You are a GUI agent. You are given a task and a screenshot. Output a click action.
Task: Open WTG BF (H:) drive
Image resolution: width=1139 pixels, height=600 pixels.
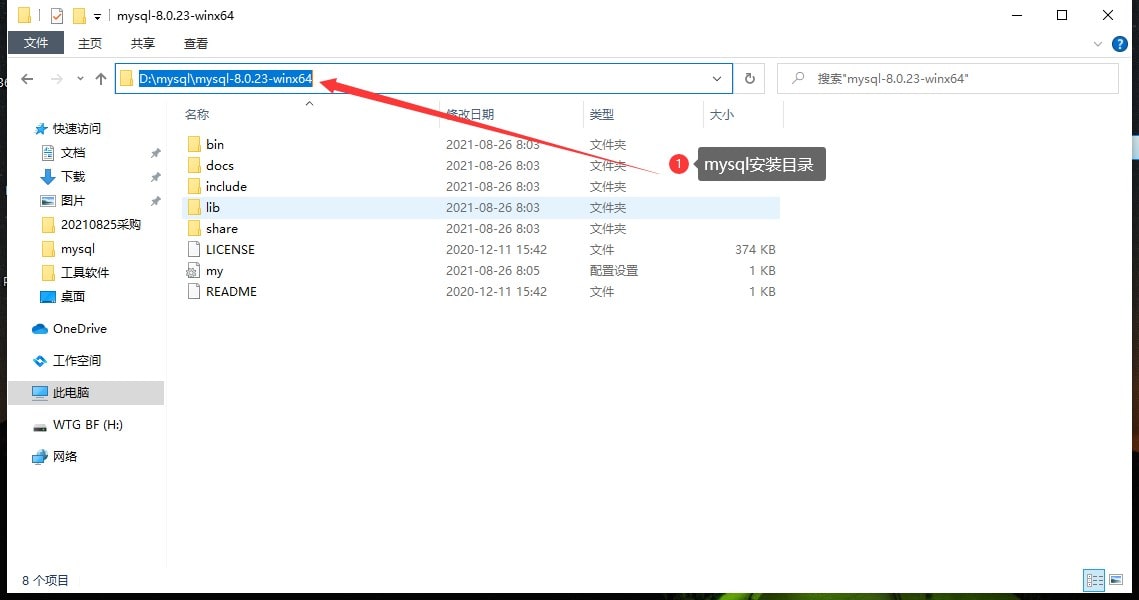[87, 424]
